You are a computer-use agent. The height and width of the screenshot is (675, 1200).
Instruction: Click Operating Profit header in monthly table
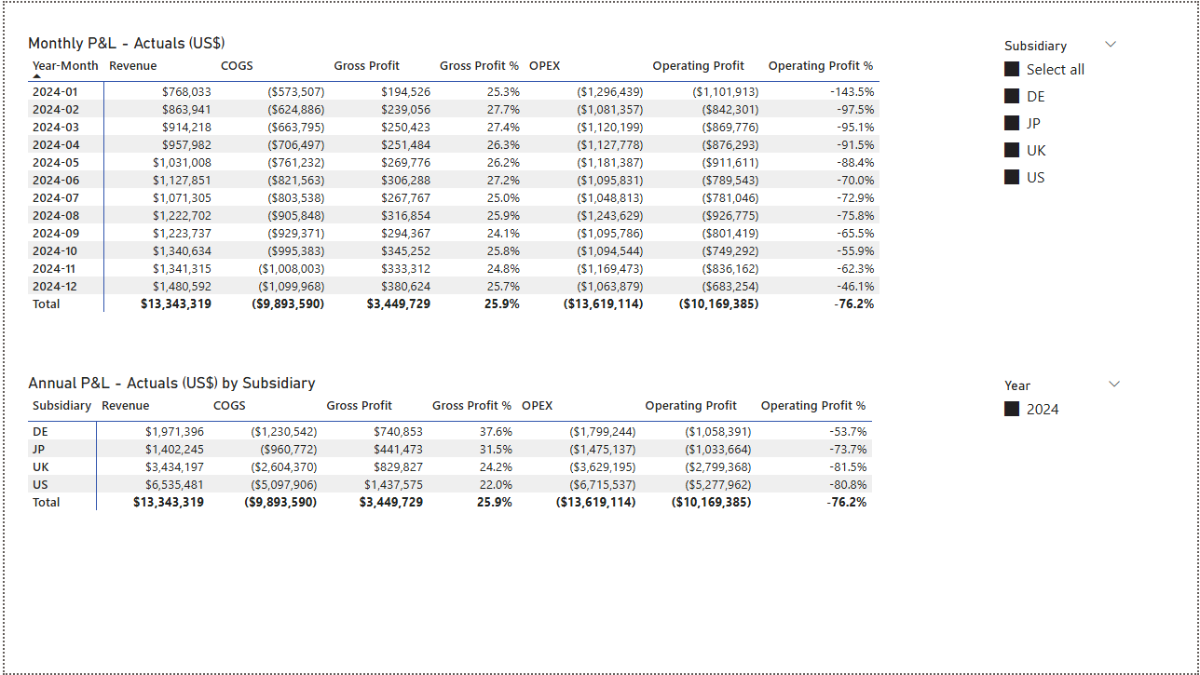pos(698,66)
